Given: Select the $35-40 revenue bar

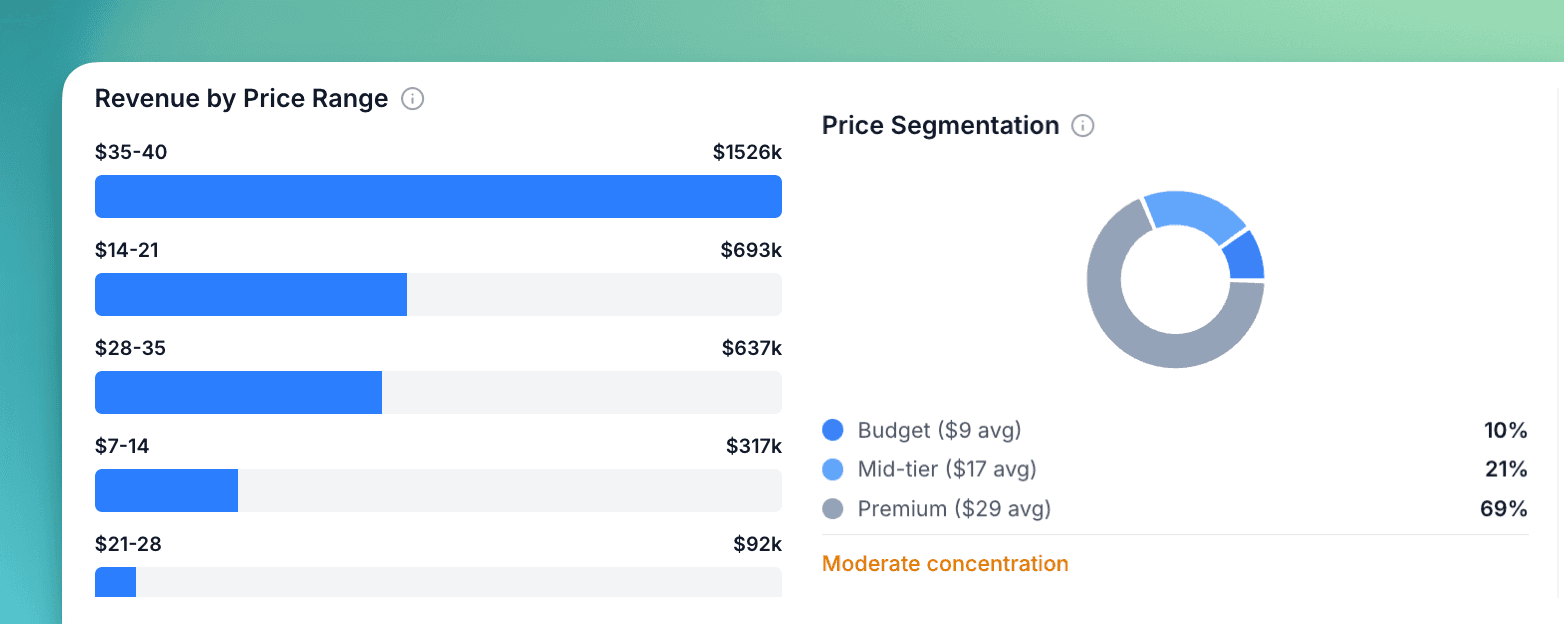Looking at the screenshot, I should 438,196.
